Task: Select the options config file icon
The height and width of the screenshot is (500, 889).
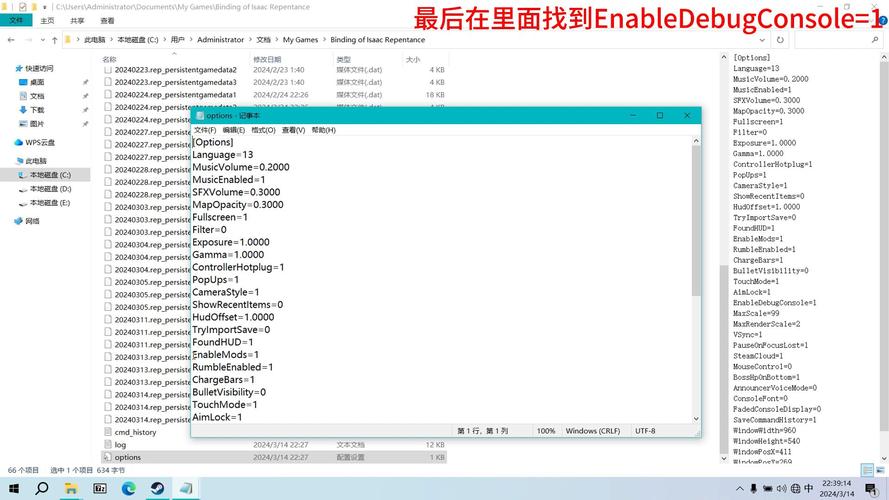Action: point(108,457)
